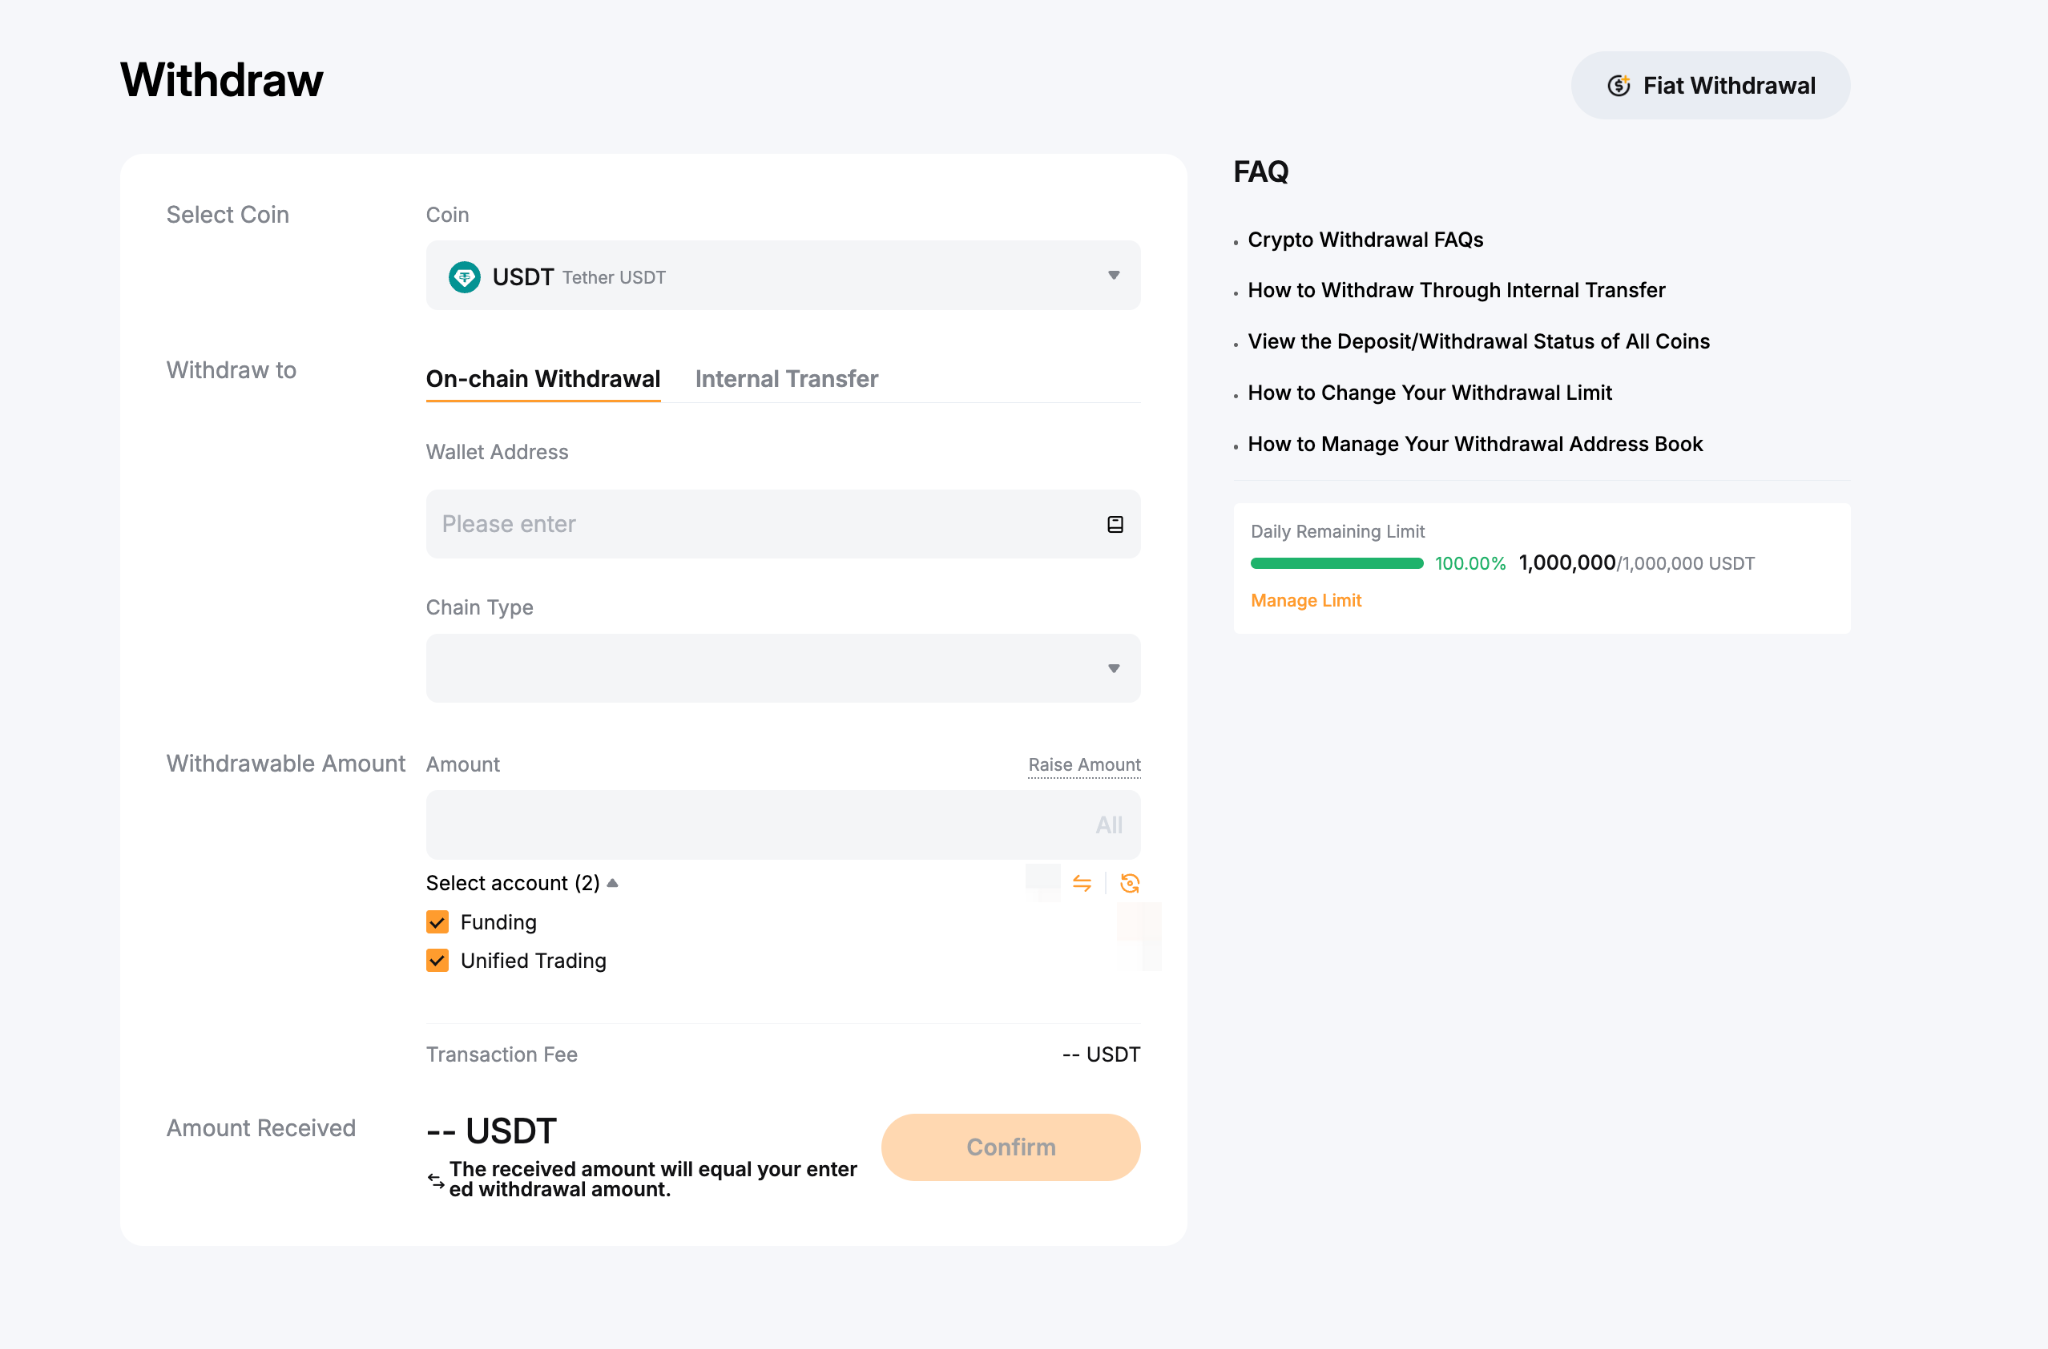This screenshot has height=1349, width=2048.
Task: Click the swap icon beside received amount note
Action: 436,1180
